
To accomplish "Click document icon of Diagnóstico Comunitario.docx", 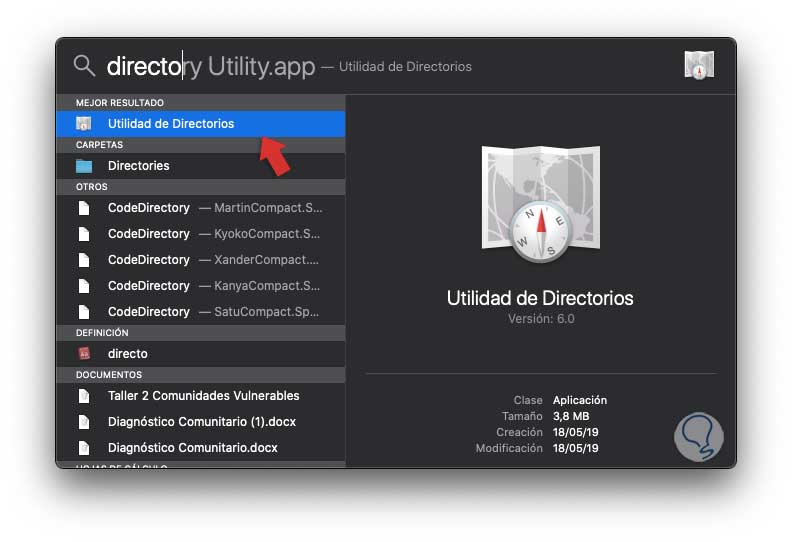I will pyautogui.click(x=84, y=448).
